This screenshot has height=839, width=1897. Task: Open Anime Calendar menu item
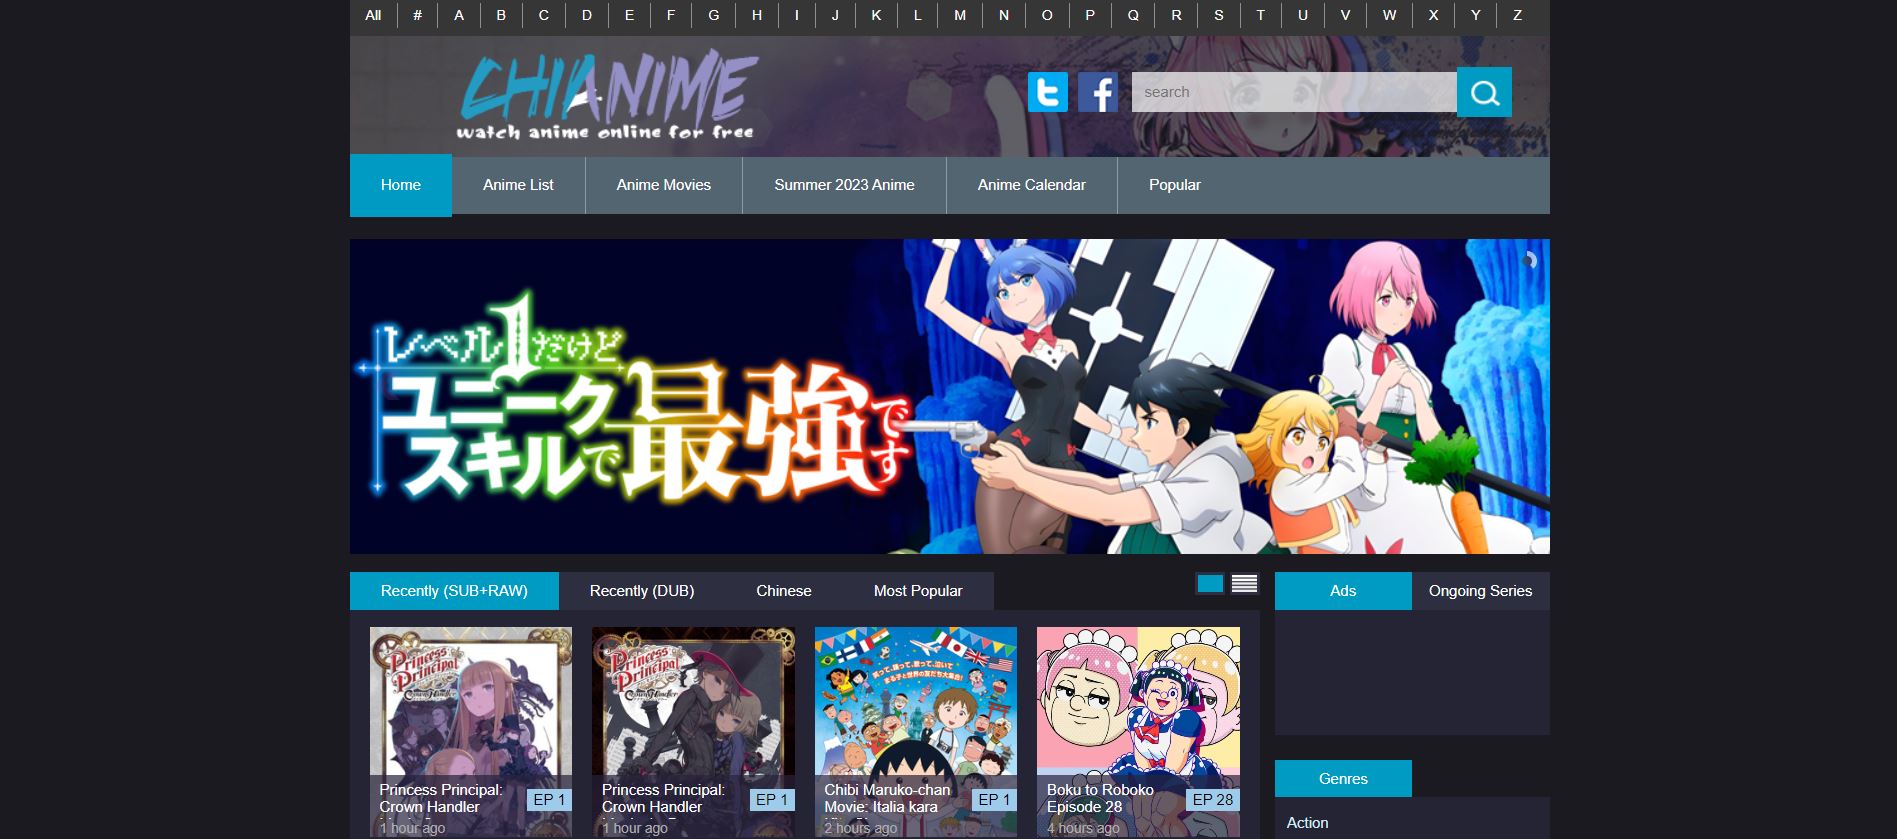tap(1031, 185)
